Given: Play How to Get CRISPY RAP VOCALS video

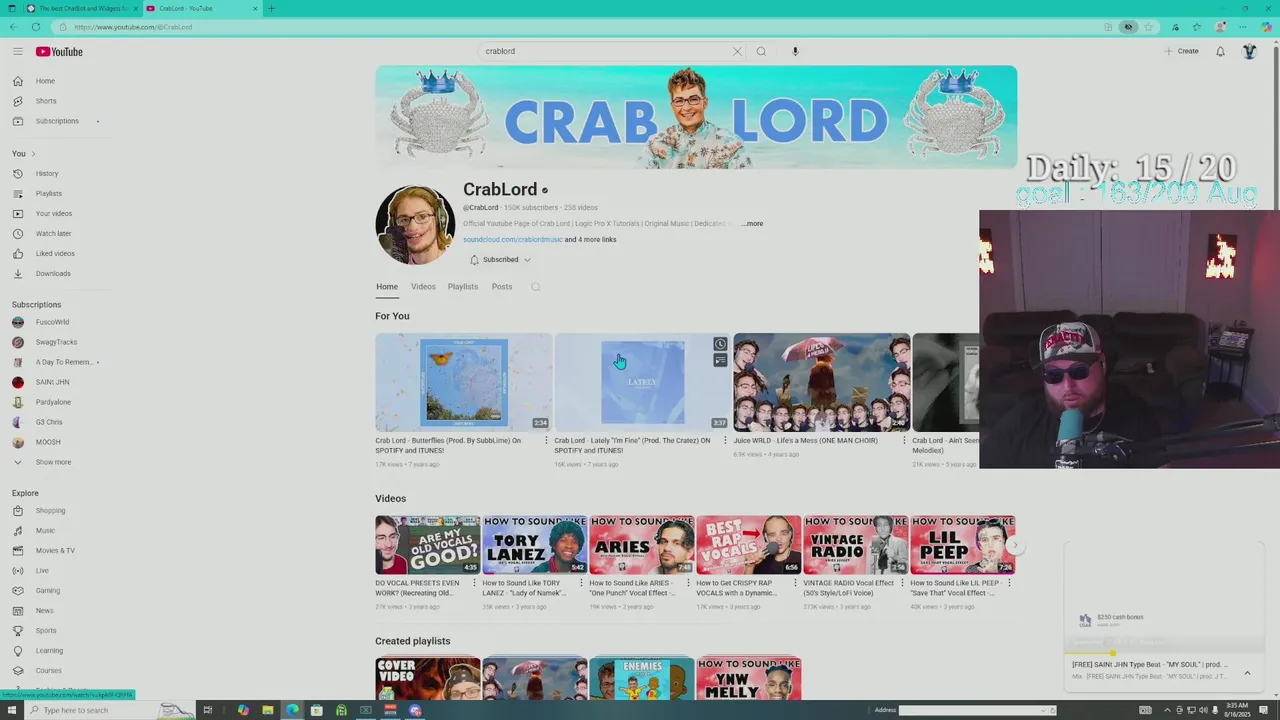Looking at the screenshot, I should (x=748, y=545).
